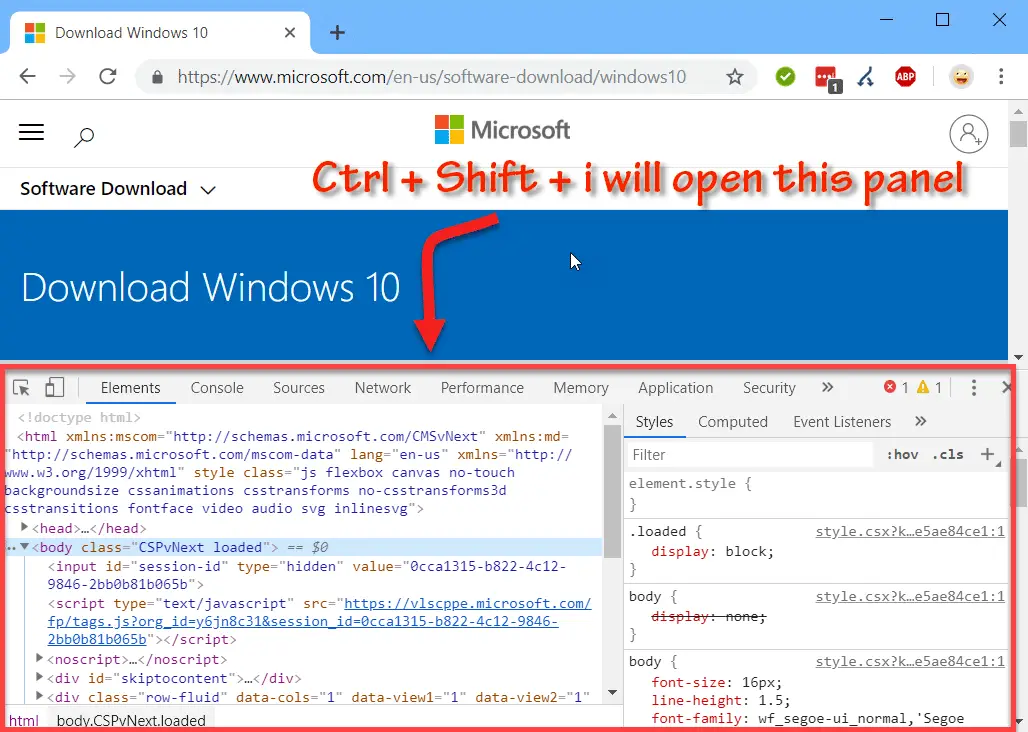Click the Microsoft logo
The image size is (1028, 732).
502,130
